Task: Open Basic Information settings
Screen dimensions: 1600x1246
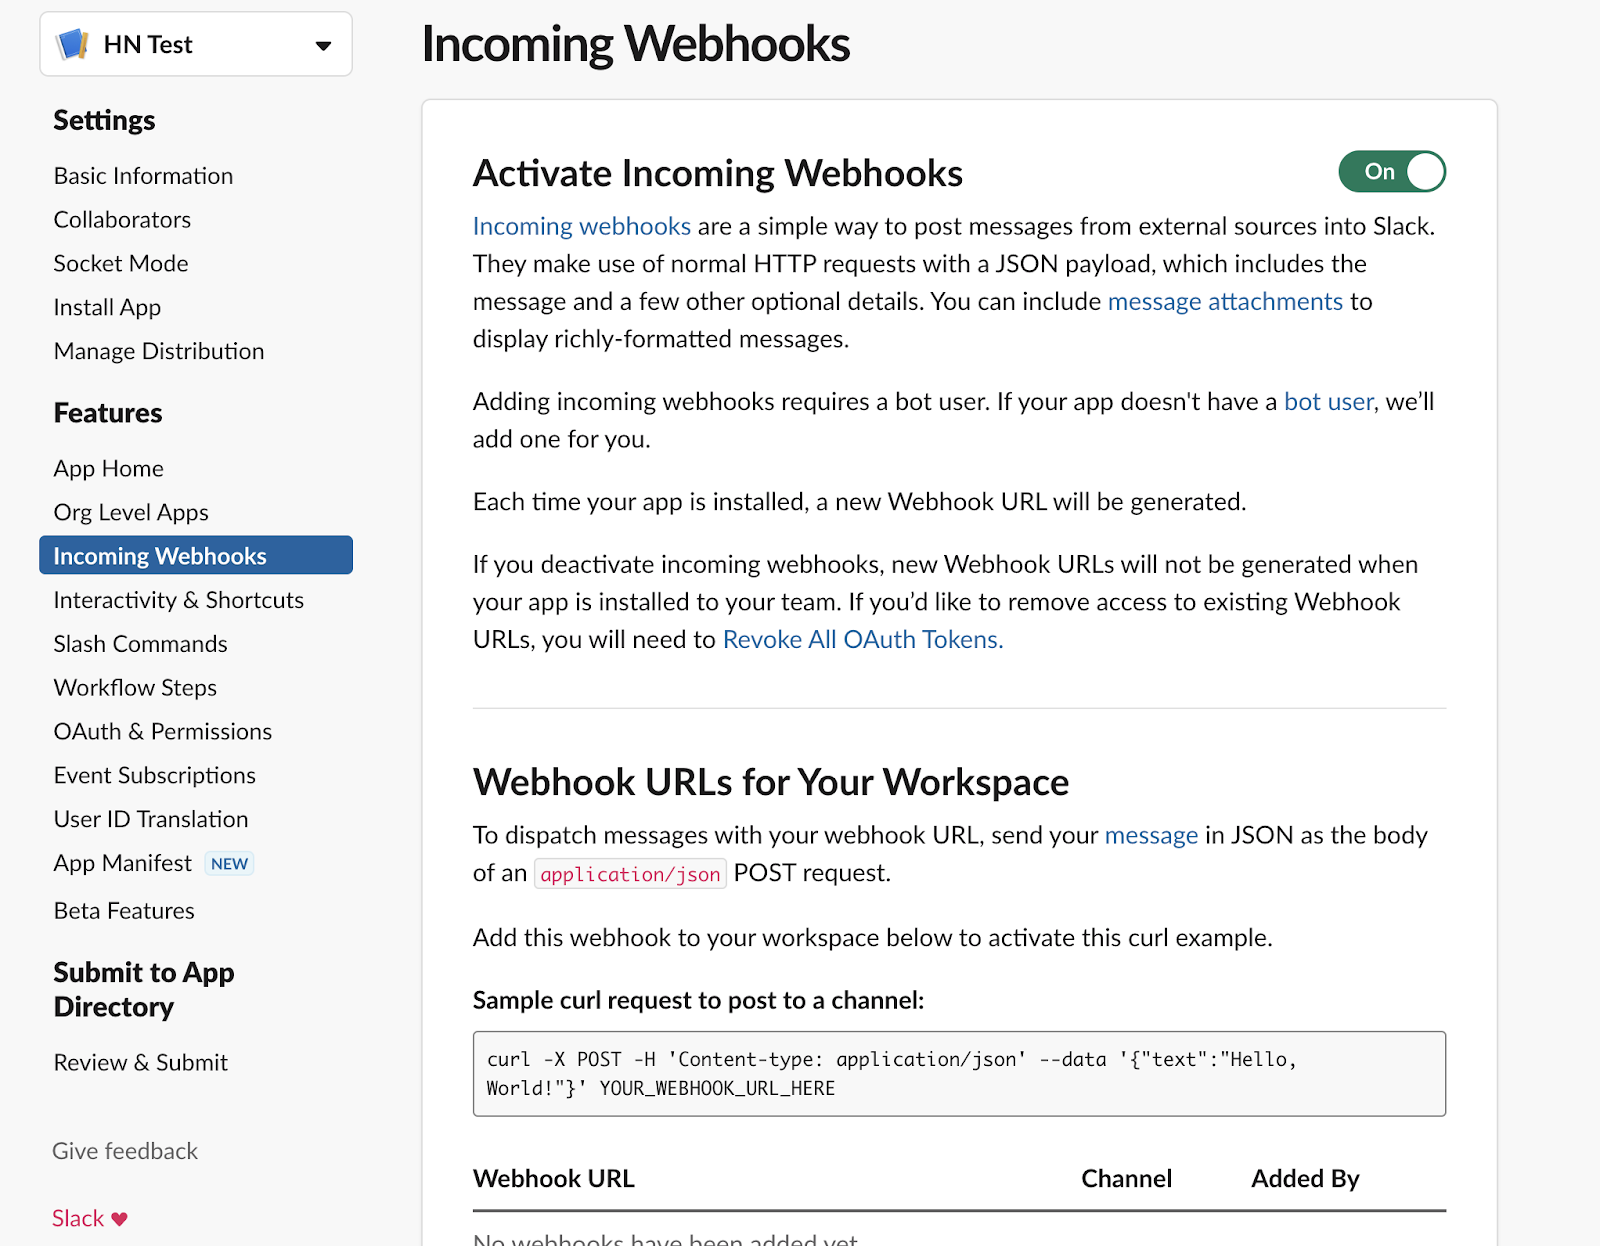Action: coord(142,175)
